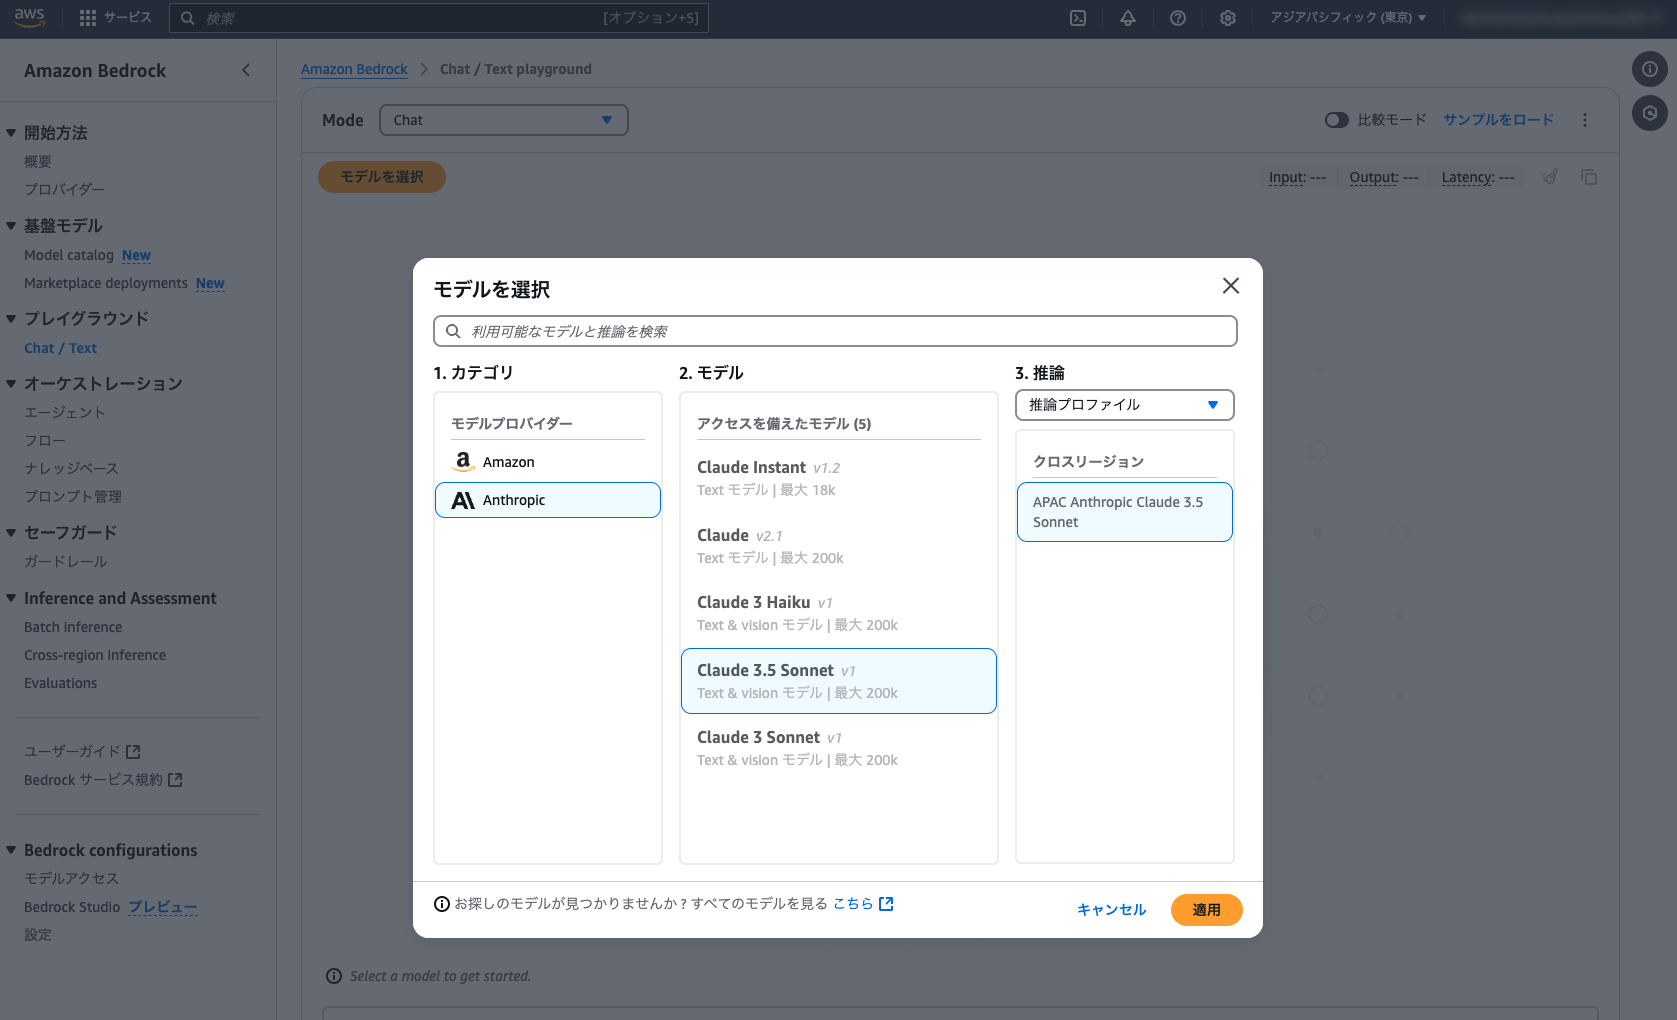Viewport: 1677px width, 1020px height.
Task: Open the アジアパシフィック (東京) region dropdown
Action: pyautogui.click(x=1348, y=18)
